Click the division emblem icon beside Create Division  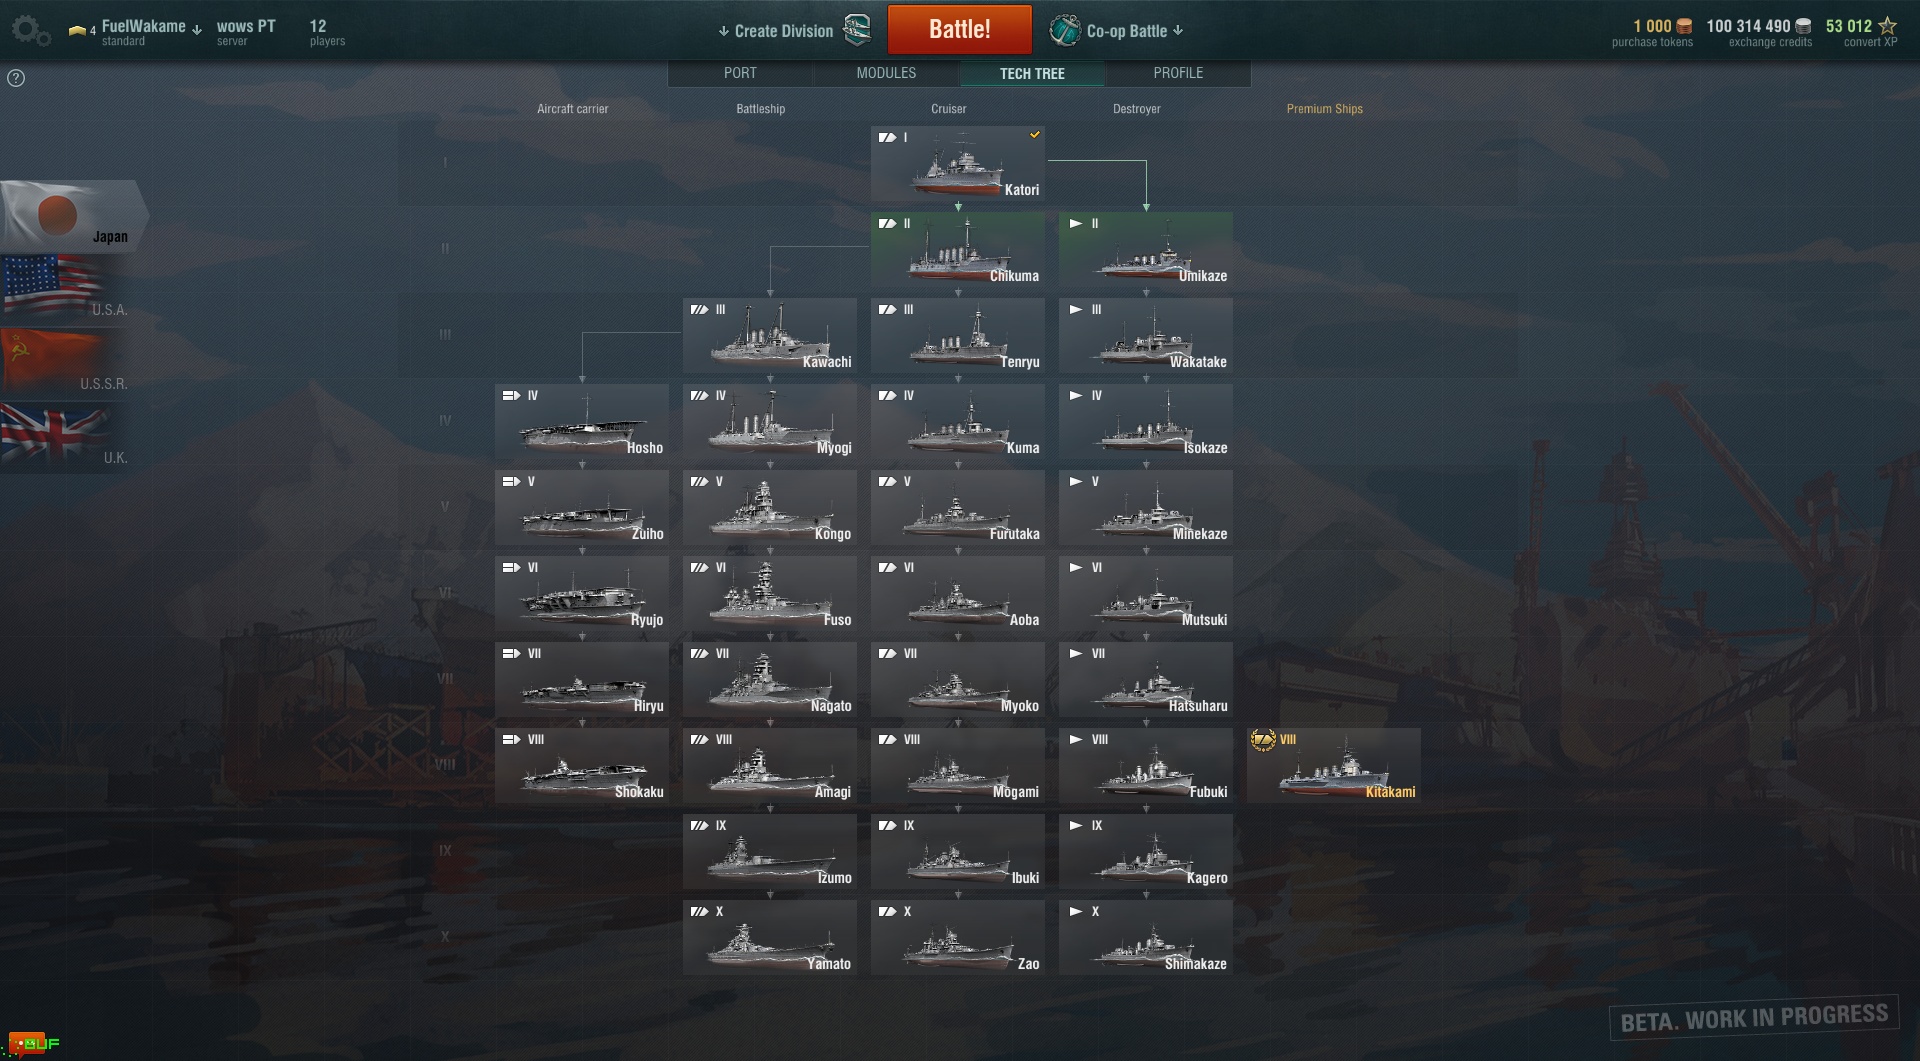(858, 30)
